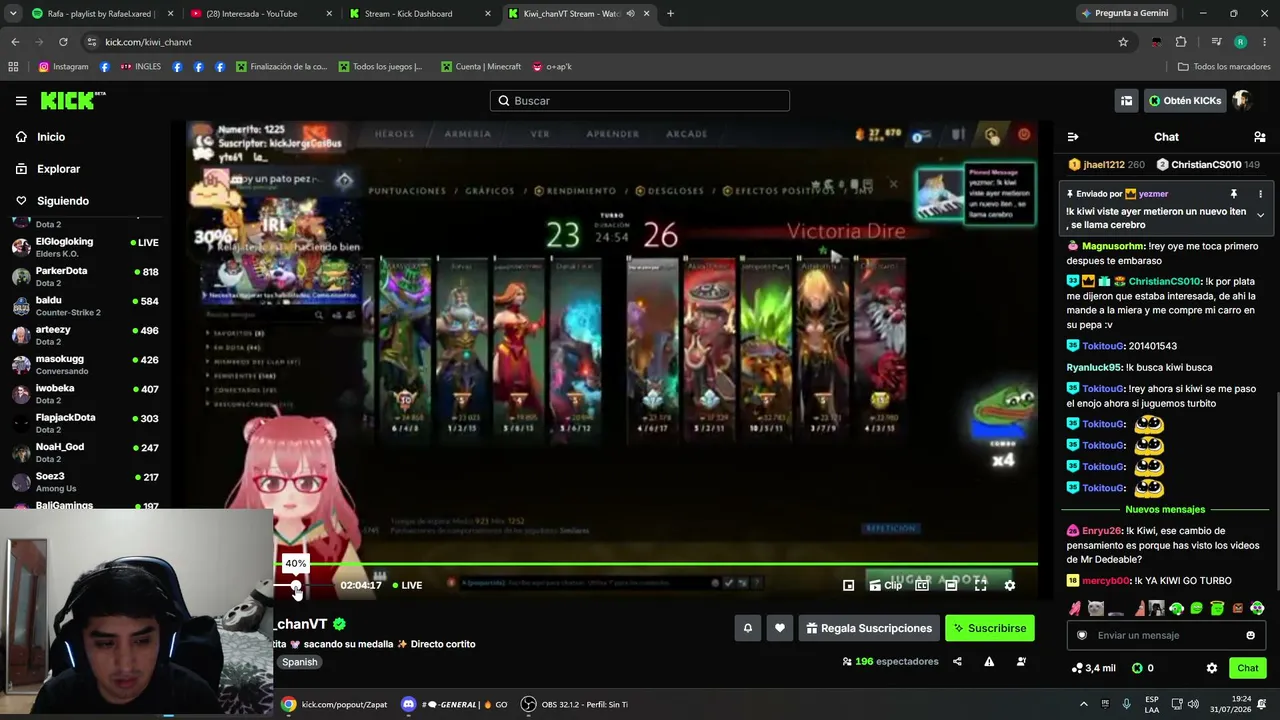Open the user profile avatar menu
Image resolution: width=1280 pixels, height=720 pixels.
(1242, 101)
